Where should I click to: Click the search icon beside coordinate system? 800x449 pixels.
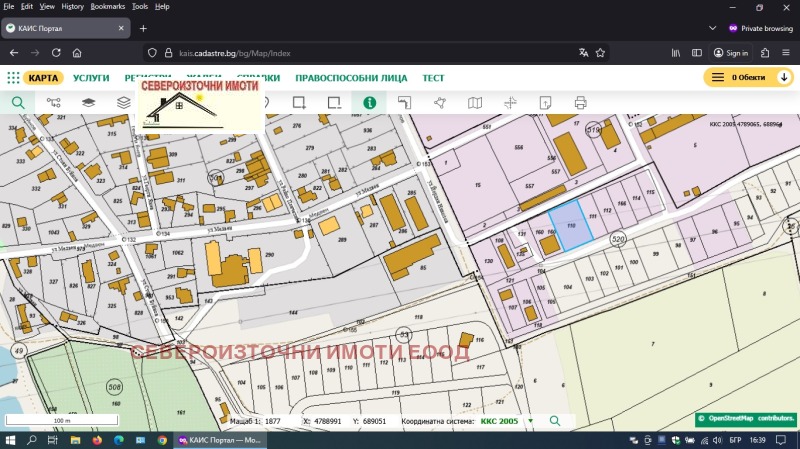tap(555, 421)
